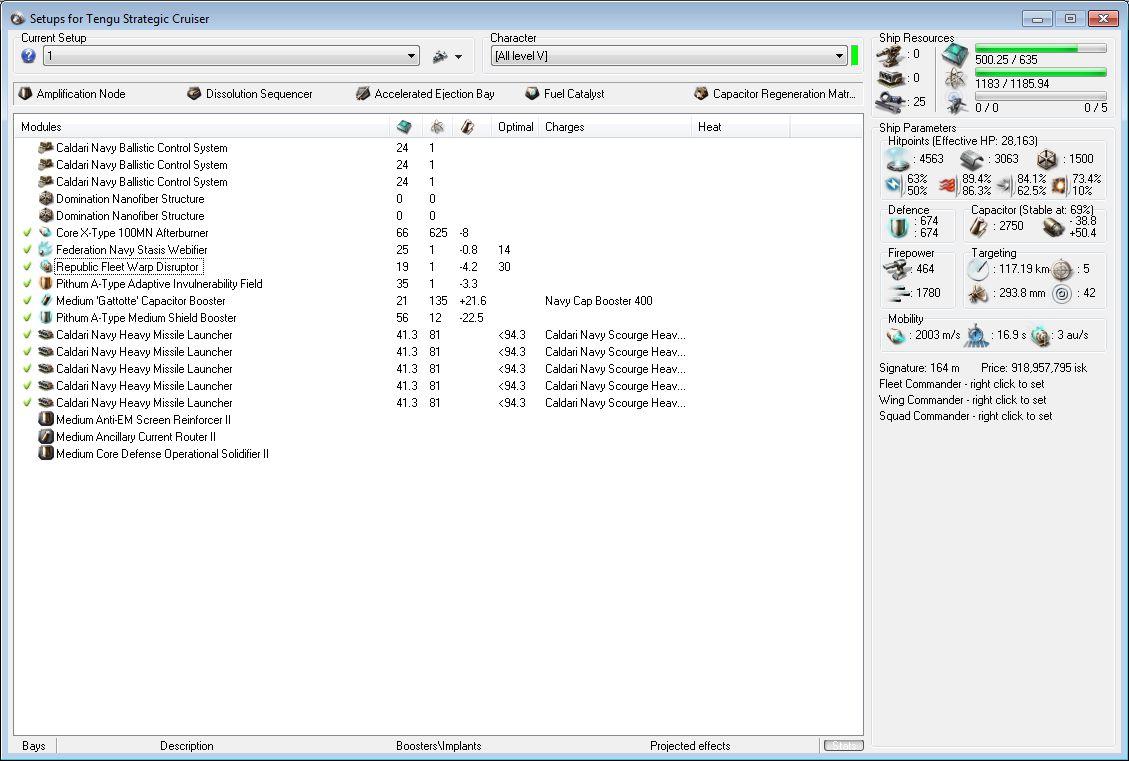Open the Boosters\Implants tab at bottom
This screenshot has height=761, width=1129.
click(438, 746)
